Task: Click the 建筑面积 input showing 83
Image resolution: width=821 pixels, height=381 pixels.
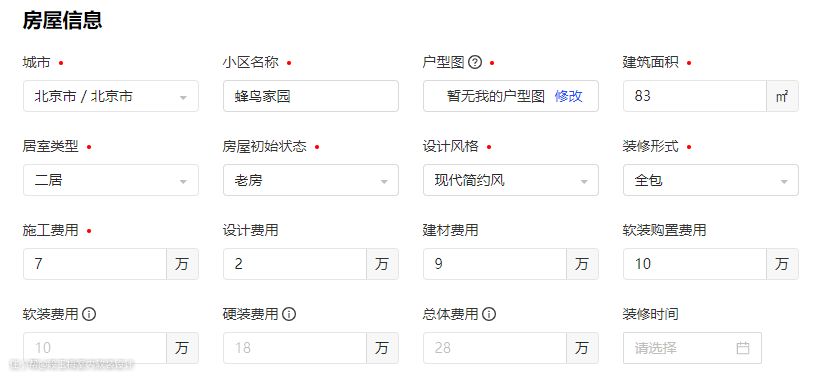Action: 695,96
